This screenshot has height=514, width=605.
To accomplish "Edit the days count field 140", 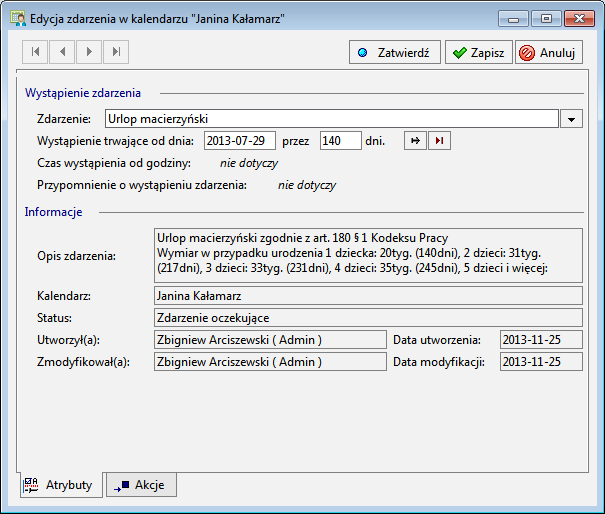I will pyautogui.click(x=341, y=140).
